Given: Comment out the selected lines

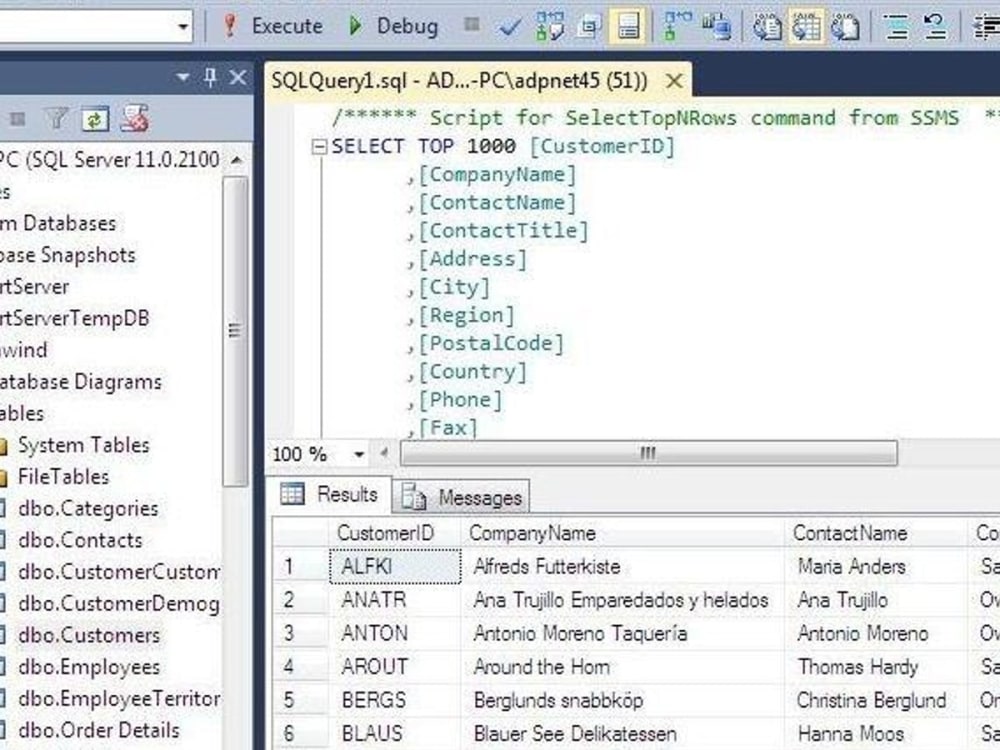Looking at the screenshot, I should point(897,27).
